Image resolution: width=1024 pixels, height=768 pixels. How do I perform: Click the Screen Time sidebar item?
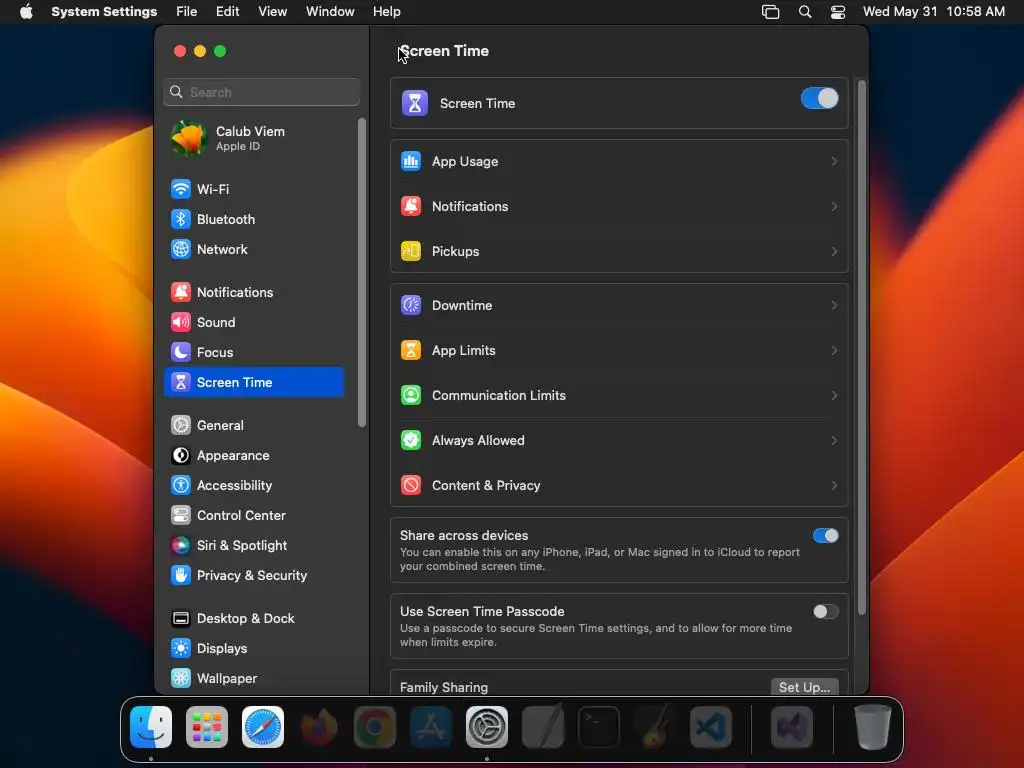pyautogui.click(x=253, y=383)
